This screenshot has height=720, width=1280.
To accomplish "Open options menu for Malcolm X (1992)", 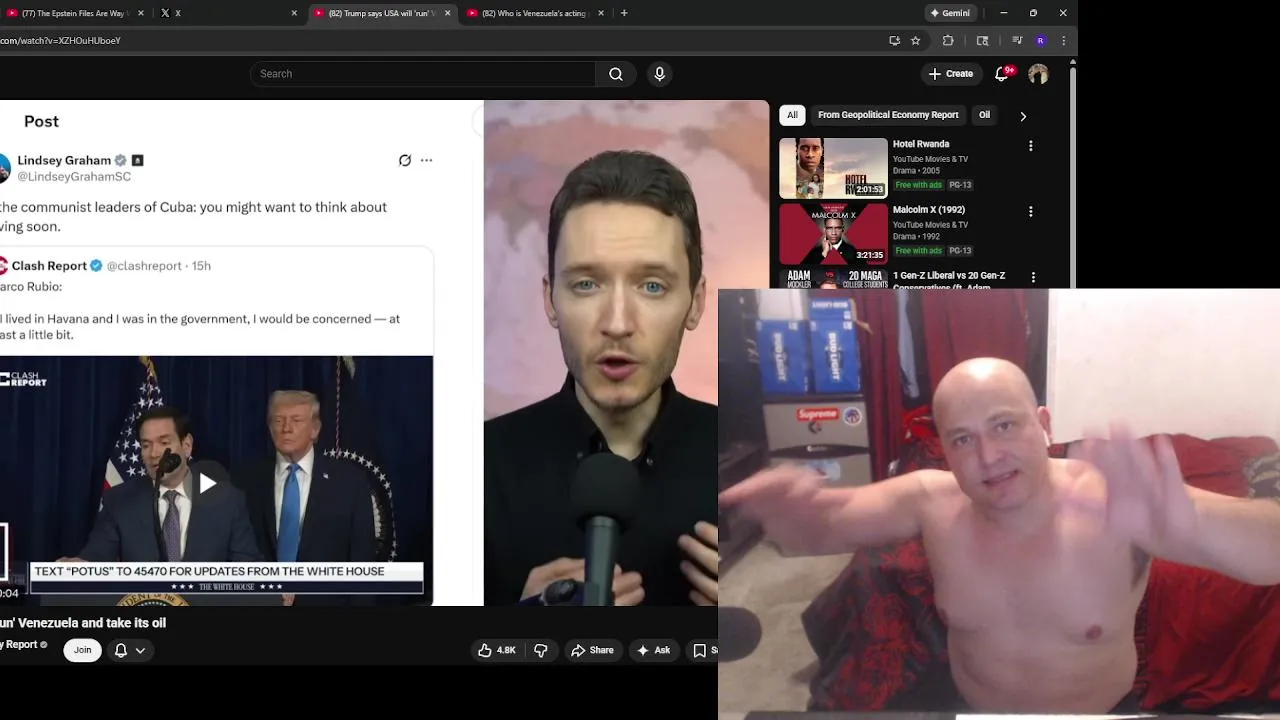I will coord(1030,212).
